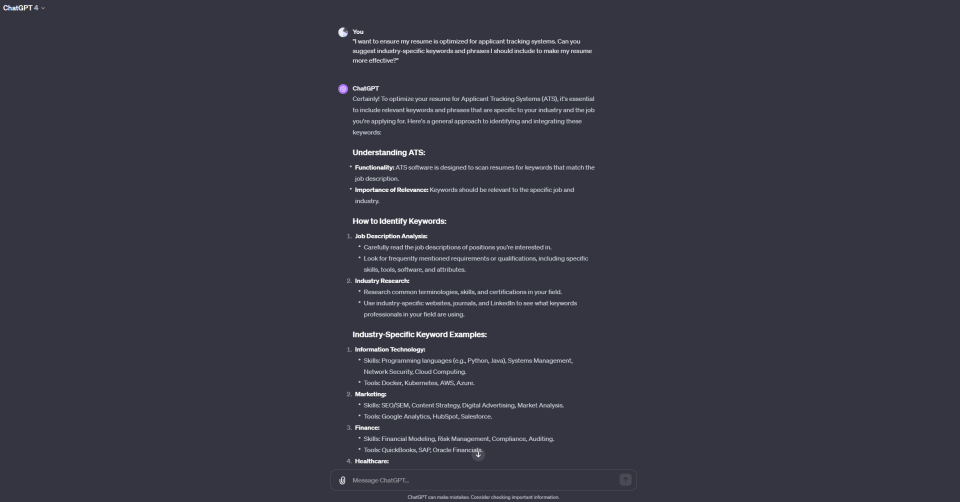Select the "Marketing:" list item
The image size is (960, 502).
[x=370, y=394]
